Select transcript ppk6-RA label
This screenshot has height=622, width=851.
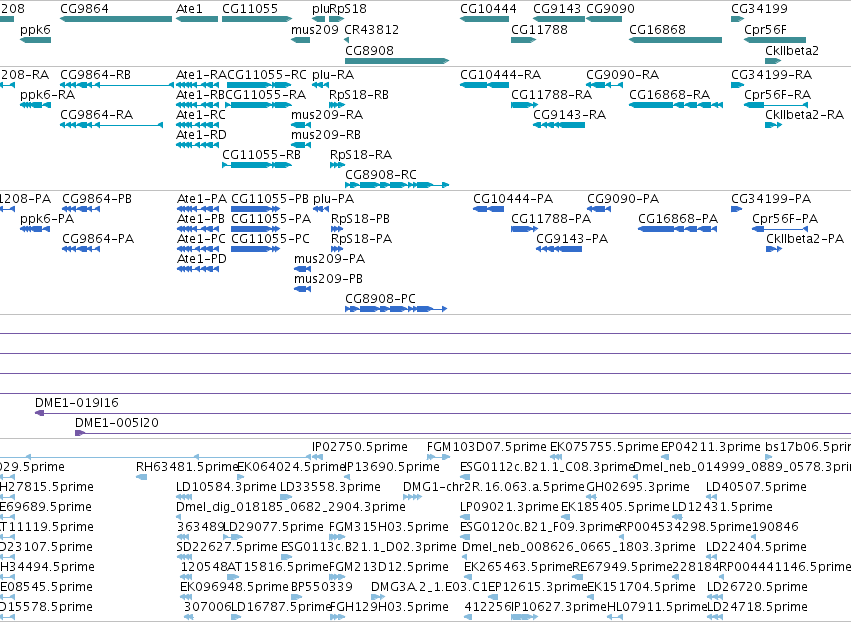(48, 95)
